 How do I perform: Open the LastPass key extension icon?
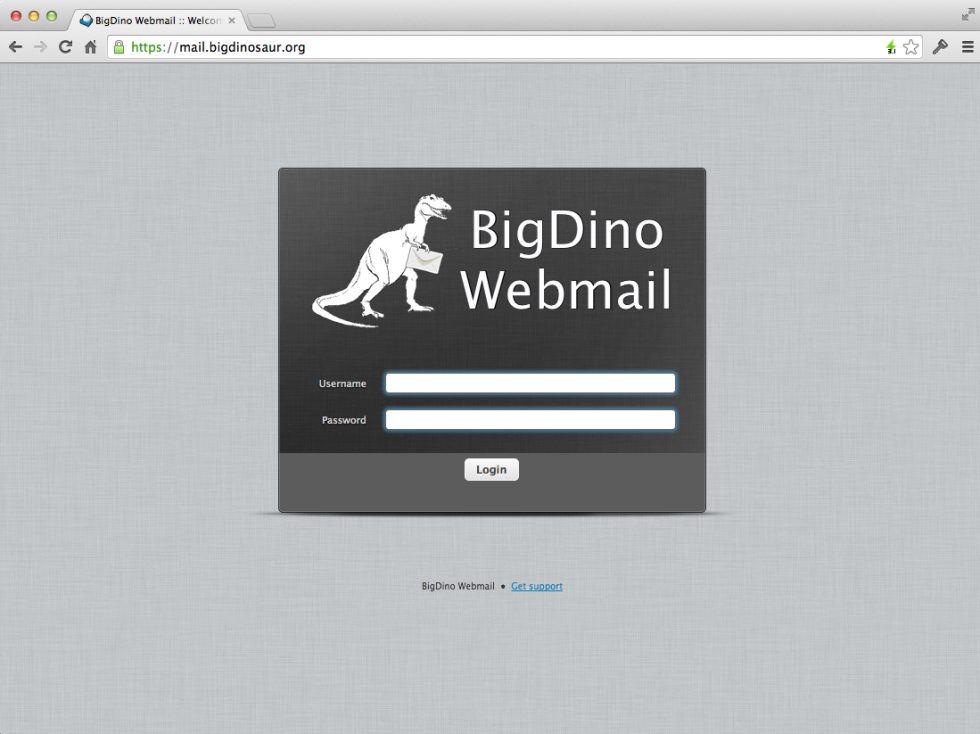[x=940, y=46]
